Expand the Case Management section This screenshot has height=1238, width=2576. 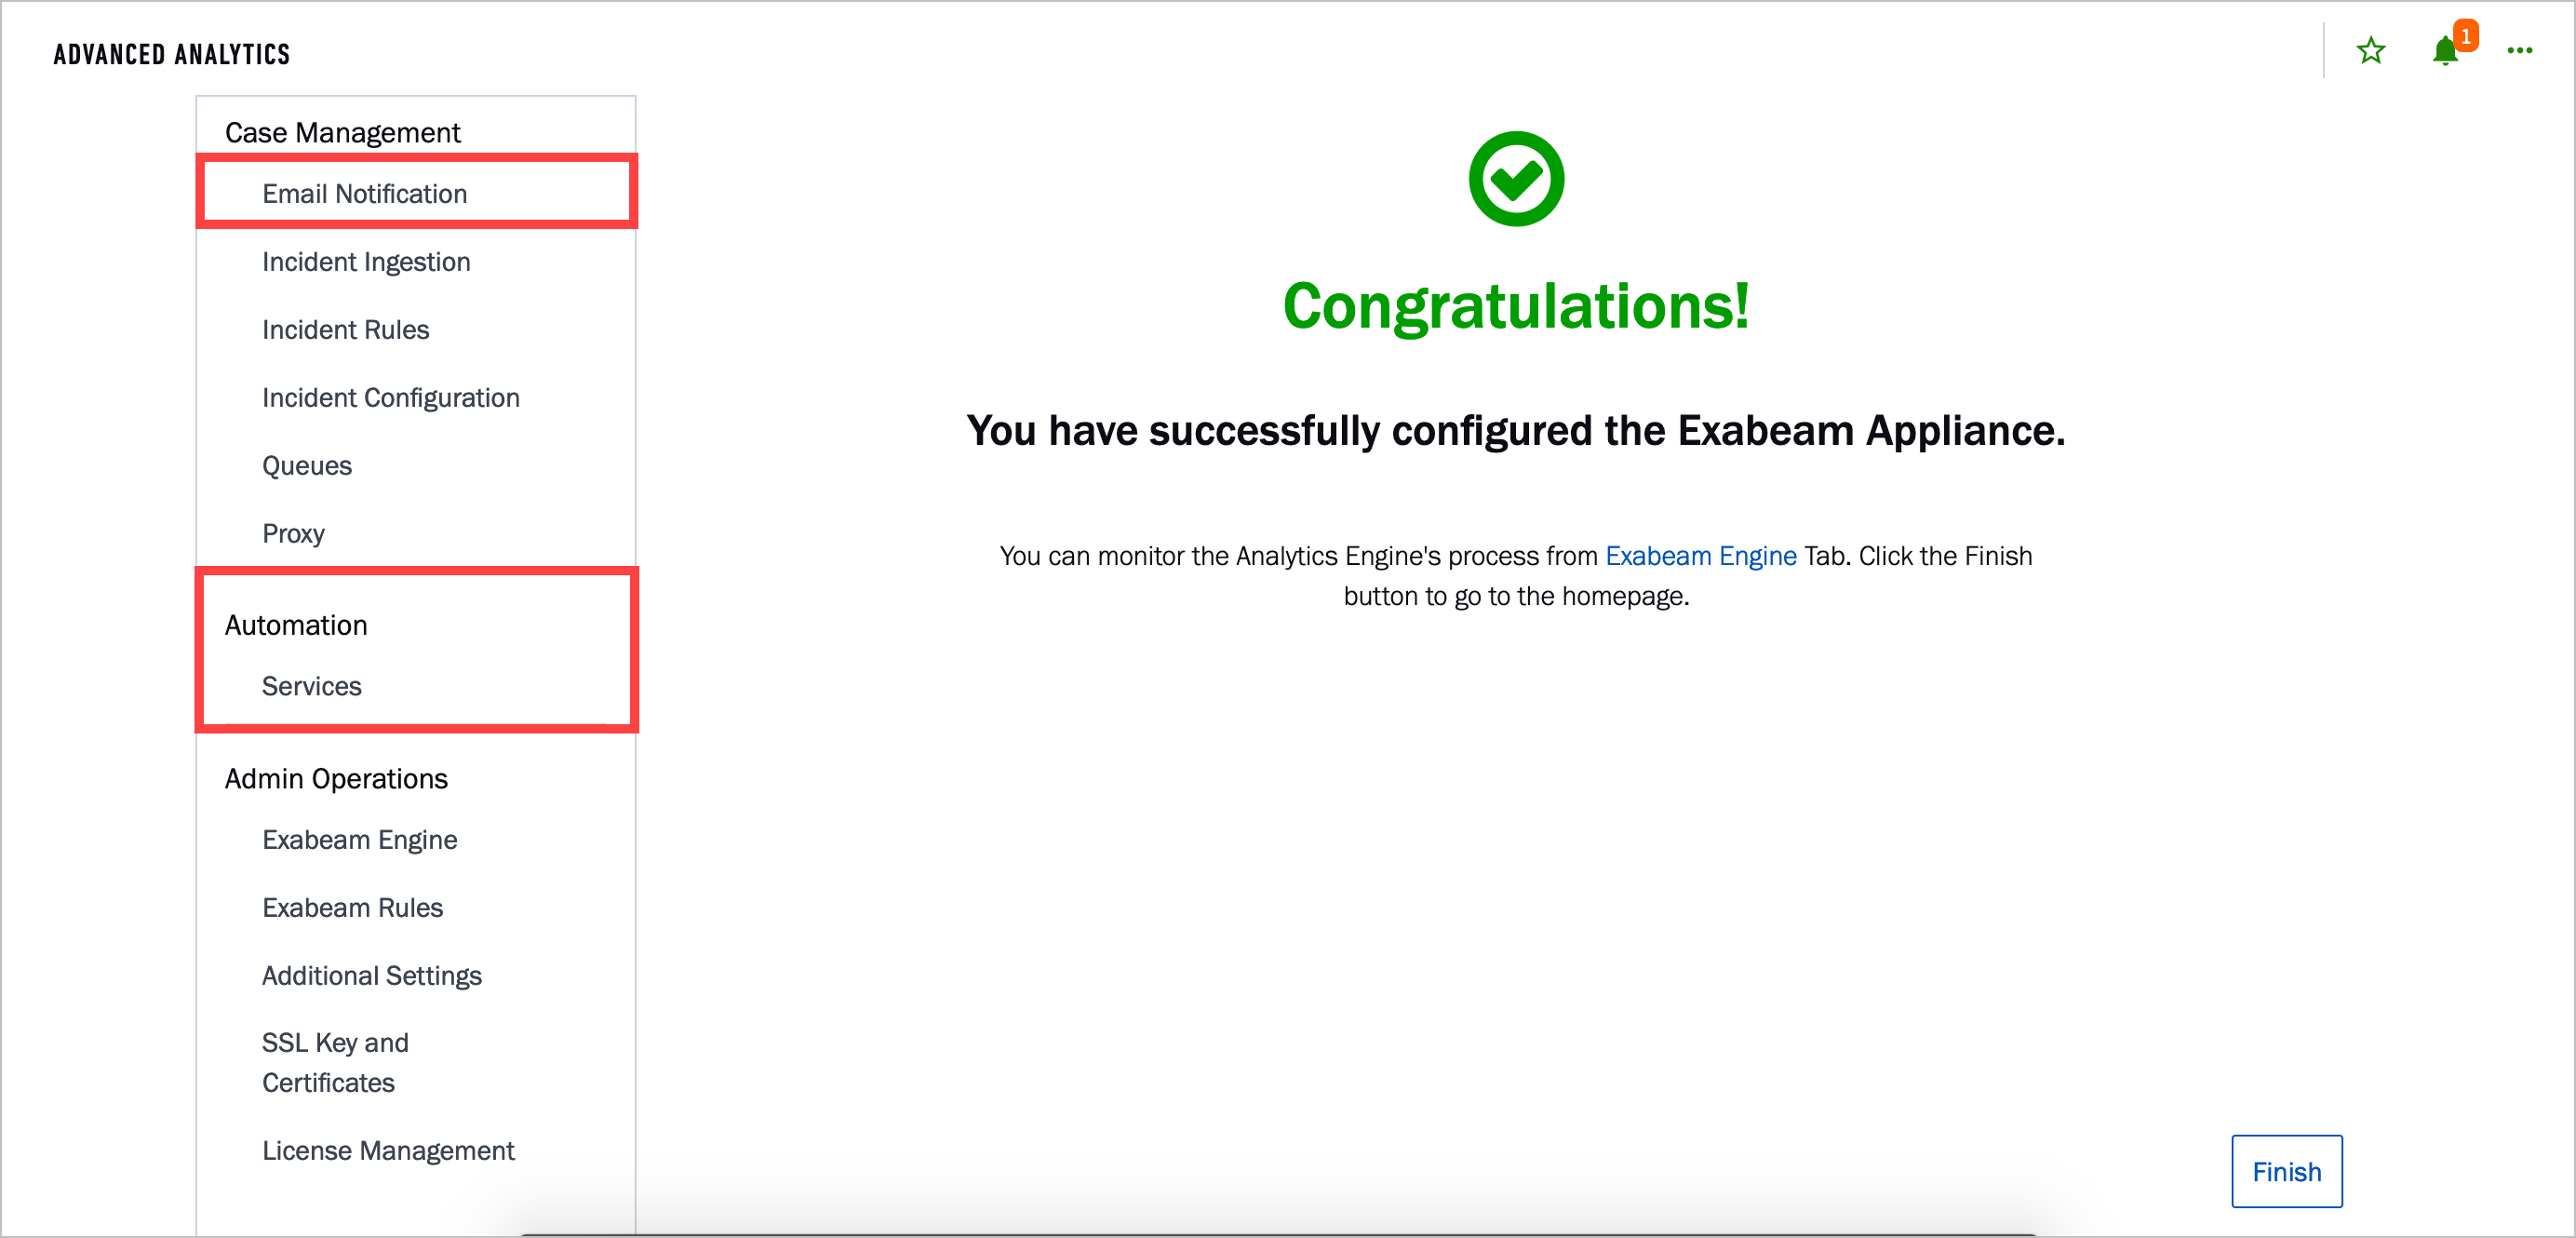tap(342, 131)
